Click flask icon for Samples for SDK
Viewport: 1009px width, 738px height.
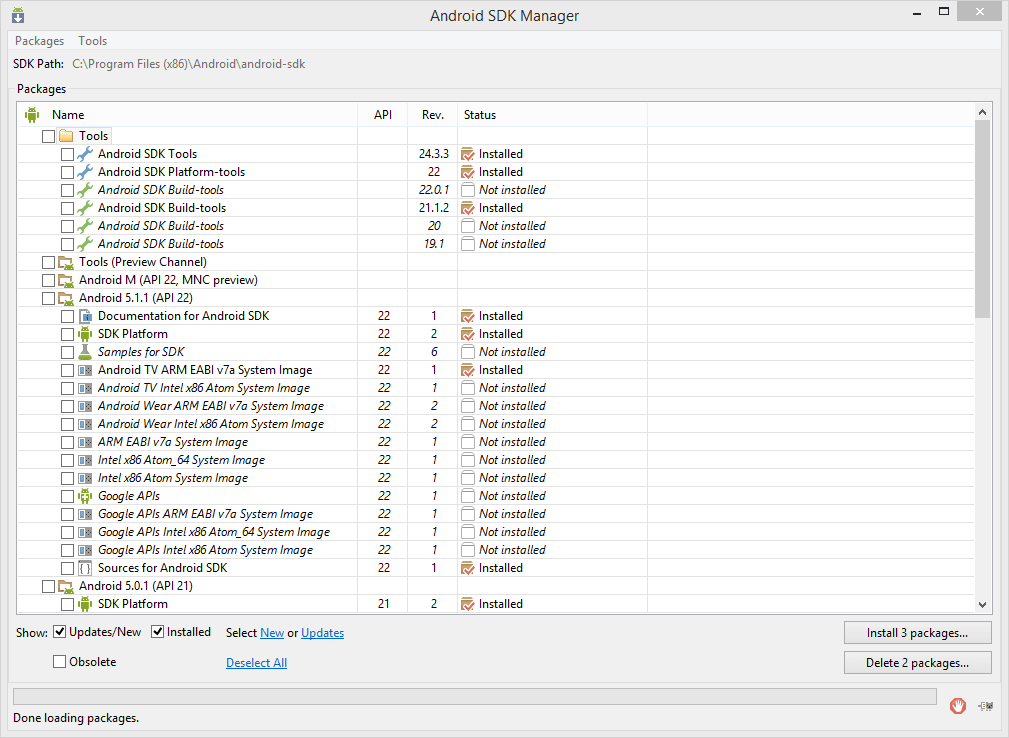[85, 352]
